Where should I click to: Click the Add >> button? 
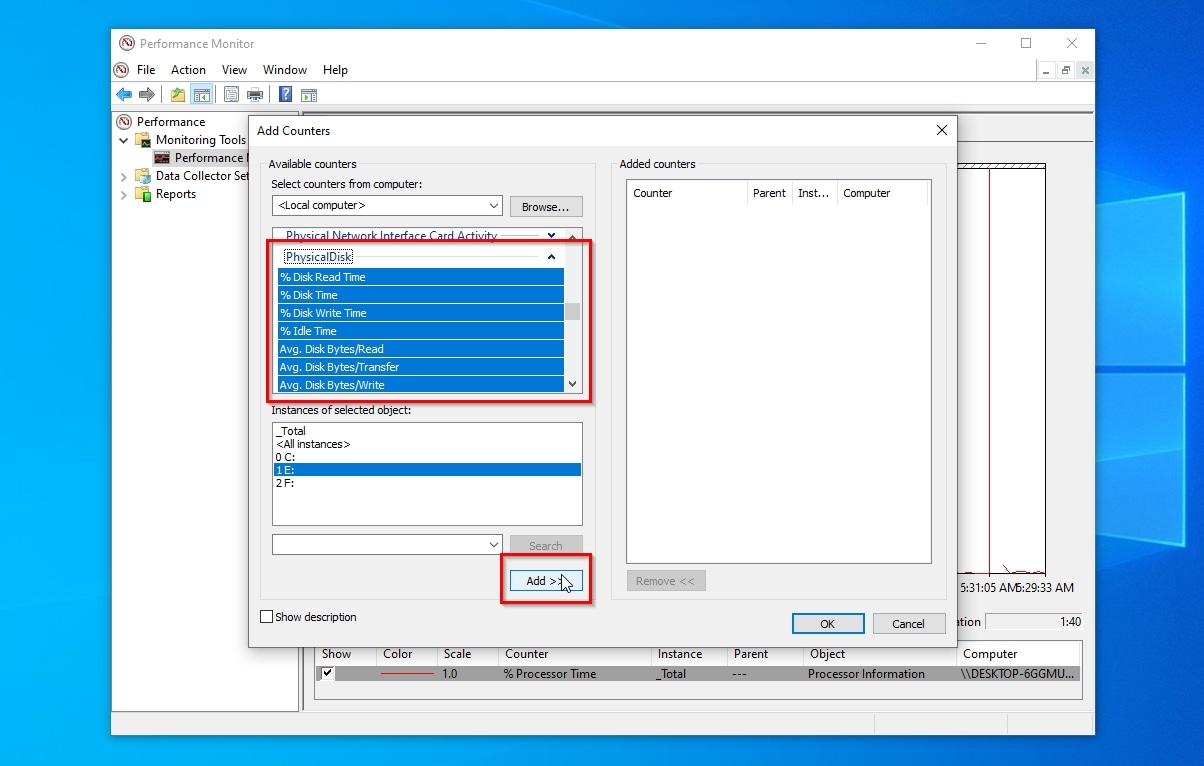tap(546, 581)
